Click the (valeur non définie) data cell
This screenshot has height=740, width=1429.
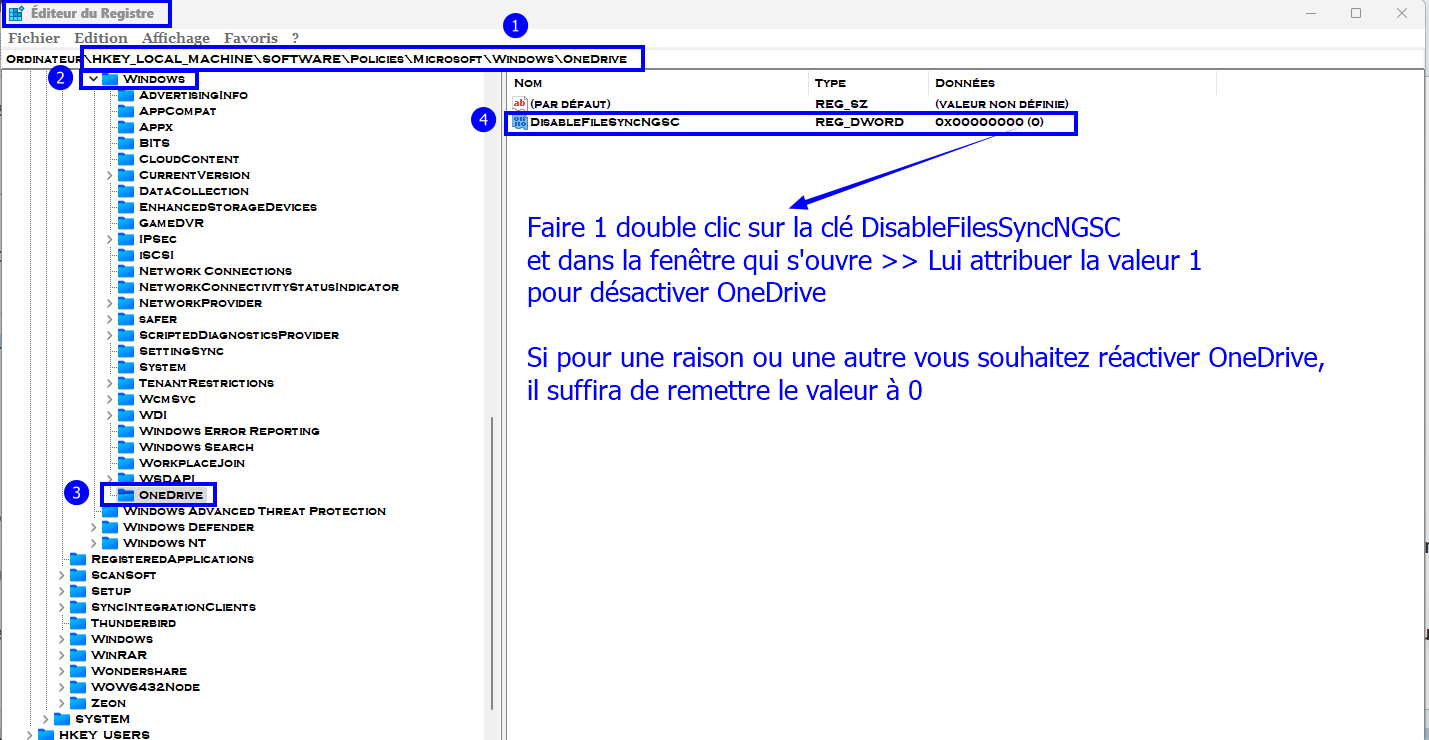click(x=1002, y=104)
